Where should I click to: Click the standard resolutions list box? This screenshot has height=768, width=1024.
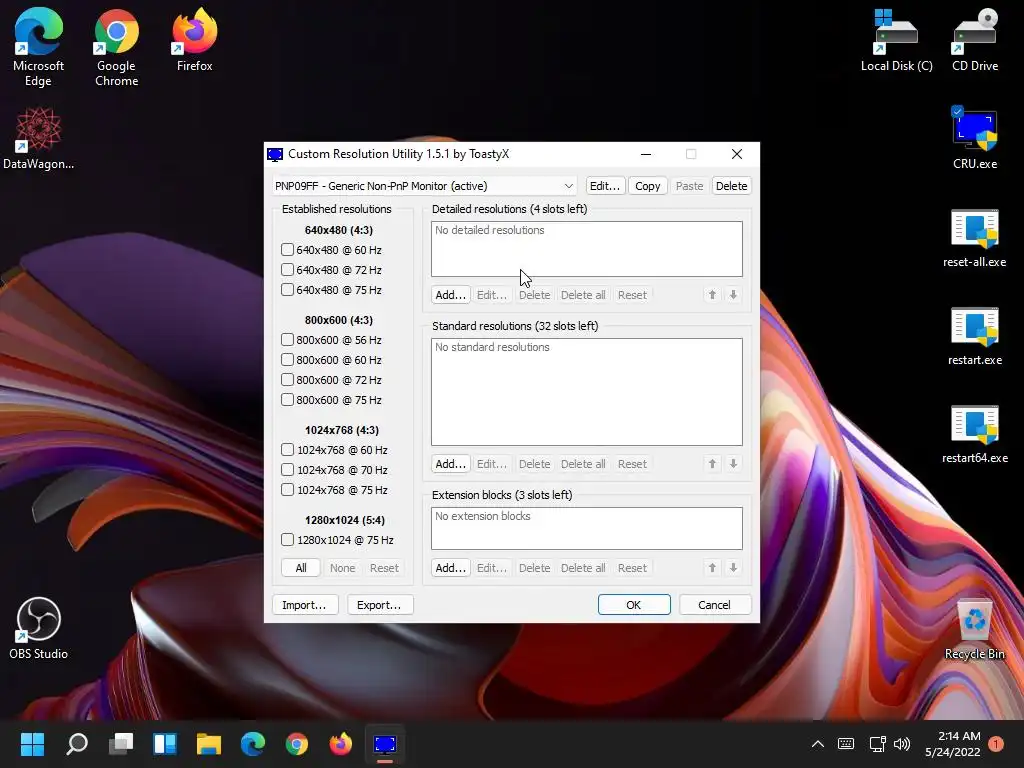pos(586,392)
